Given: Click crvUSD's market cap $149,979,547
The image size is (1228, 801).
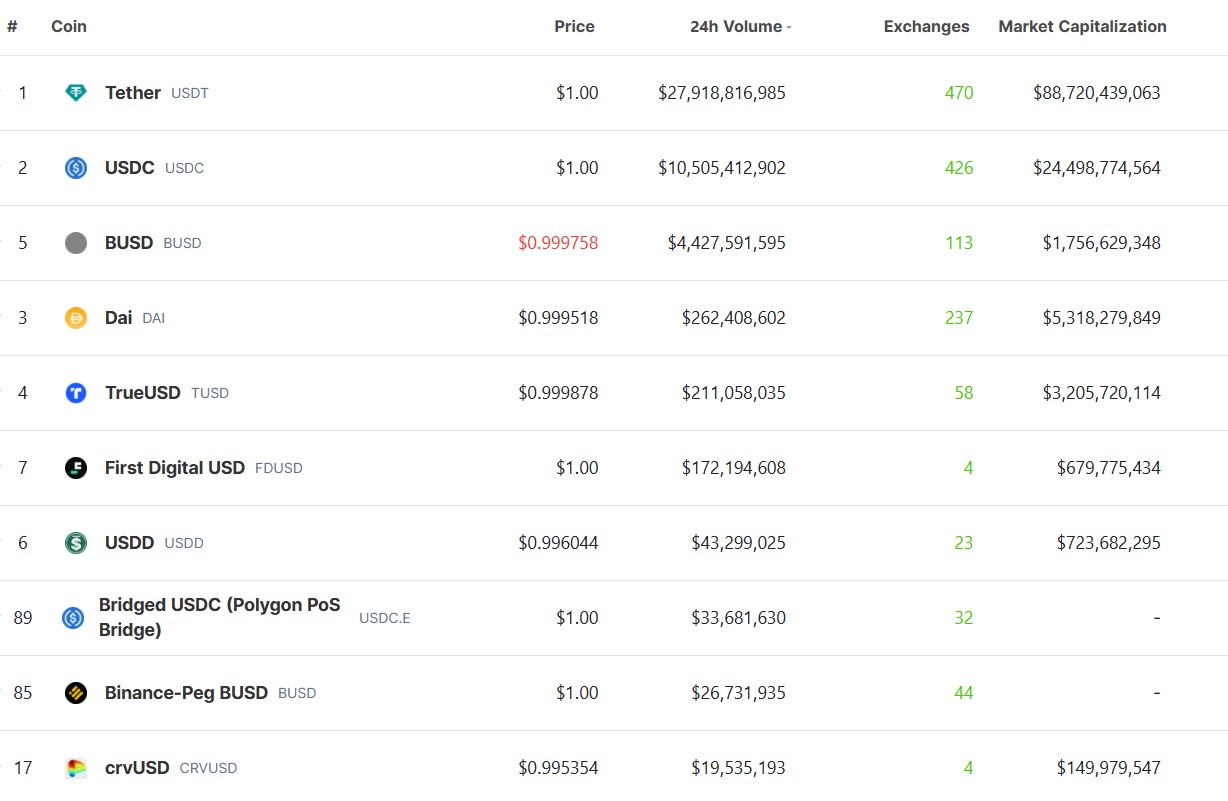Looking at the screenshot, I should (1109, 768).
